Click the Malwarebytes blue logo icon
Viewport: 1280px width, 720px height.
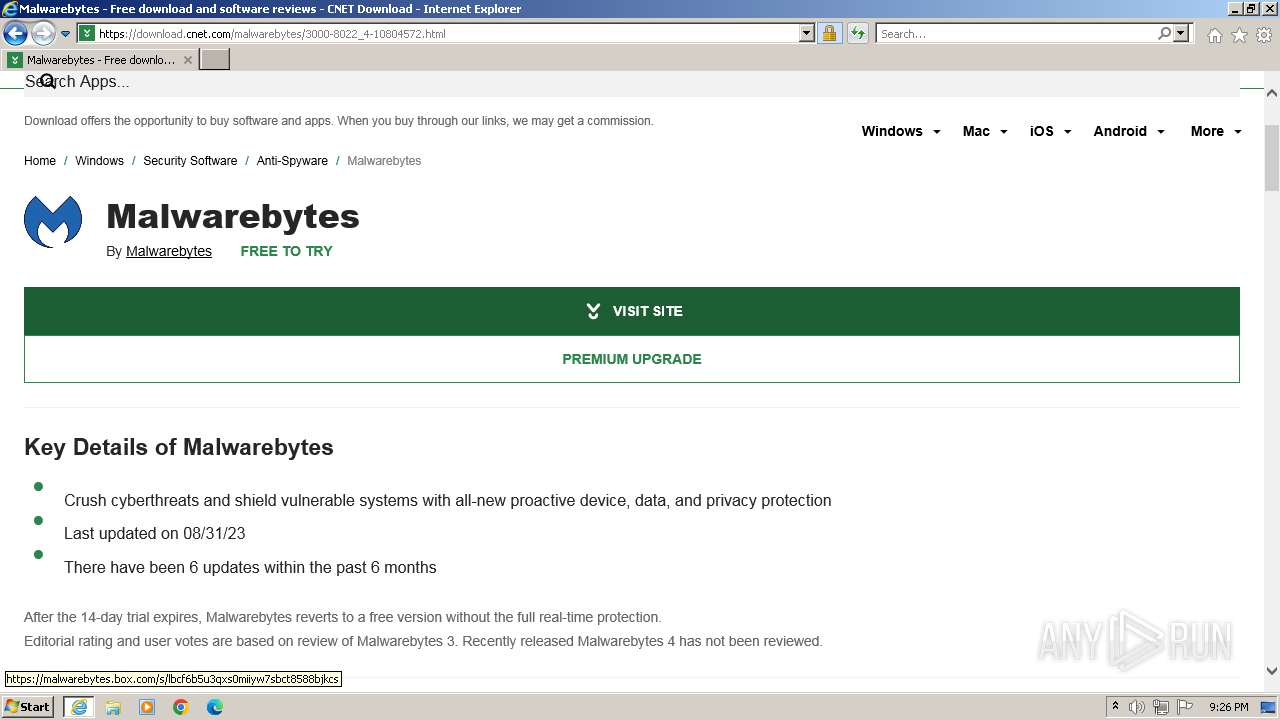(x=53, y=221)
